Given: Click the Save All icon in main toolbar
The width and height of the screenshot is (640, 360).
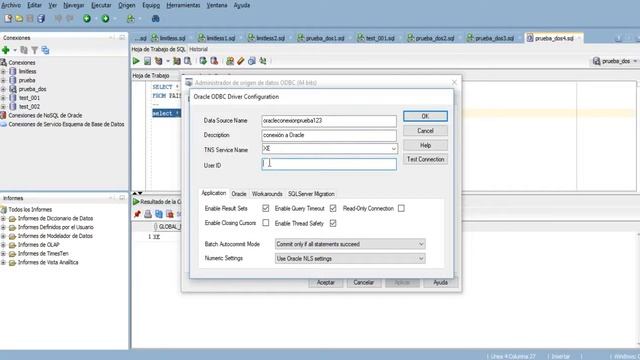Looking at the screenshot, I should tap(41, 18).
